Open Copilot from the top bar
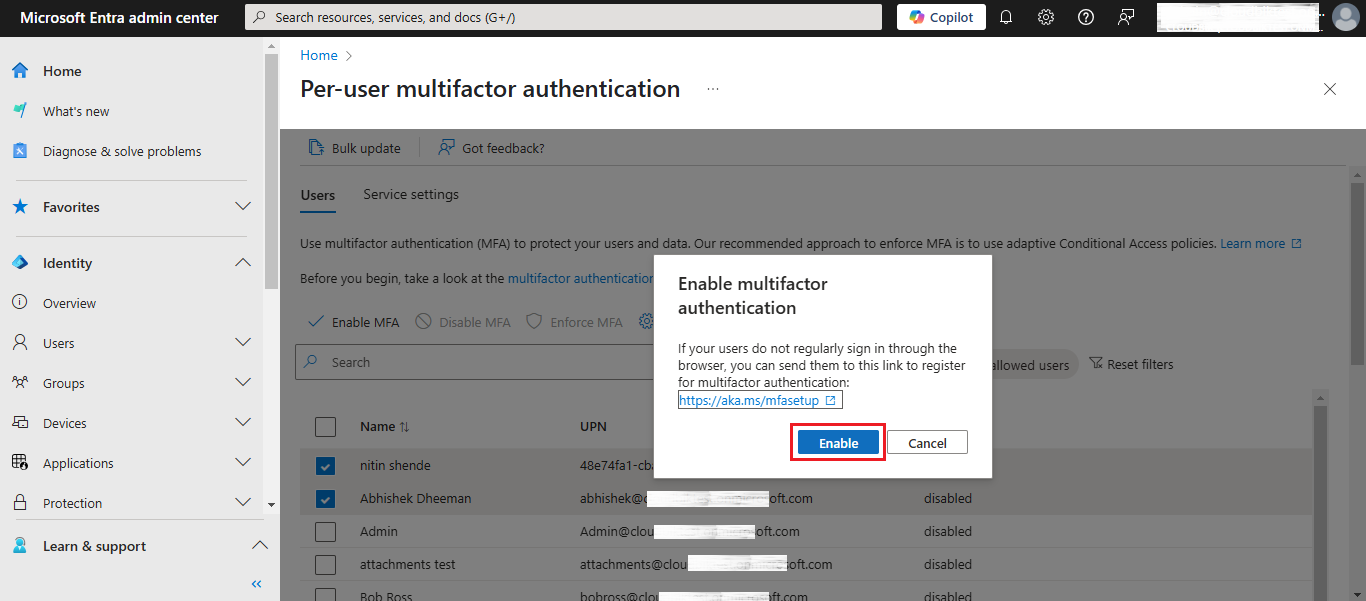This screenshot has height=601, width=1366. coord(941,17)
